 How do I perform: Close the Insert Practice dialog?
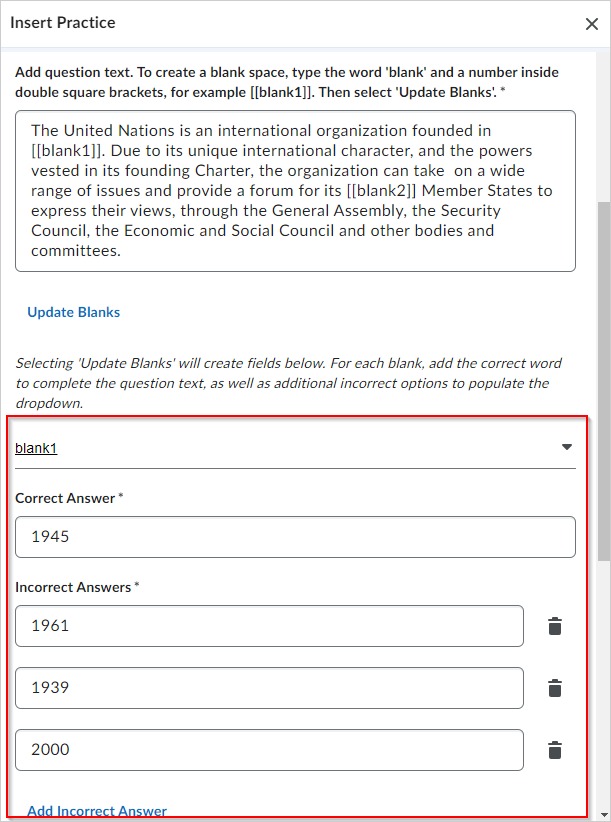pyautogui.click(x=592, y=24)
